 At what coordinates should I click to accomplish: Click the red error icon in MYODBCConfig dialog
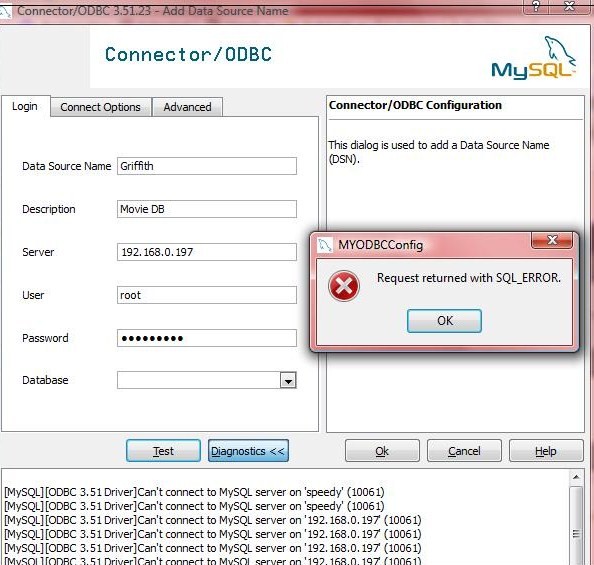click(x=344, y=286)
